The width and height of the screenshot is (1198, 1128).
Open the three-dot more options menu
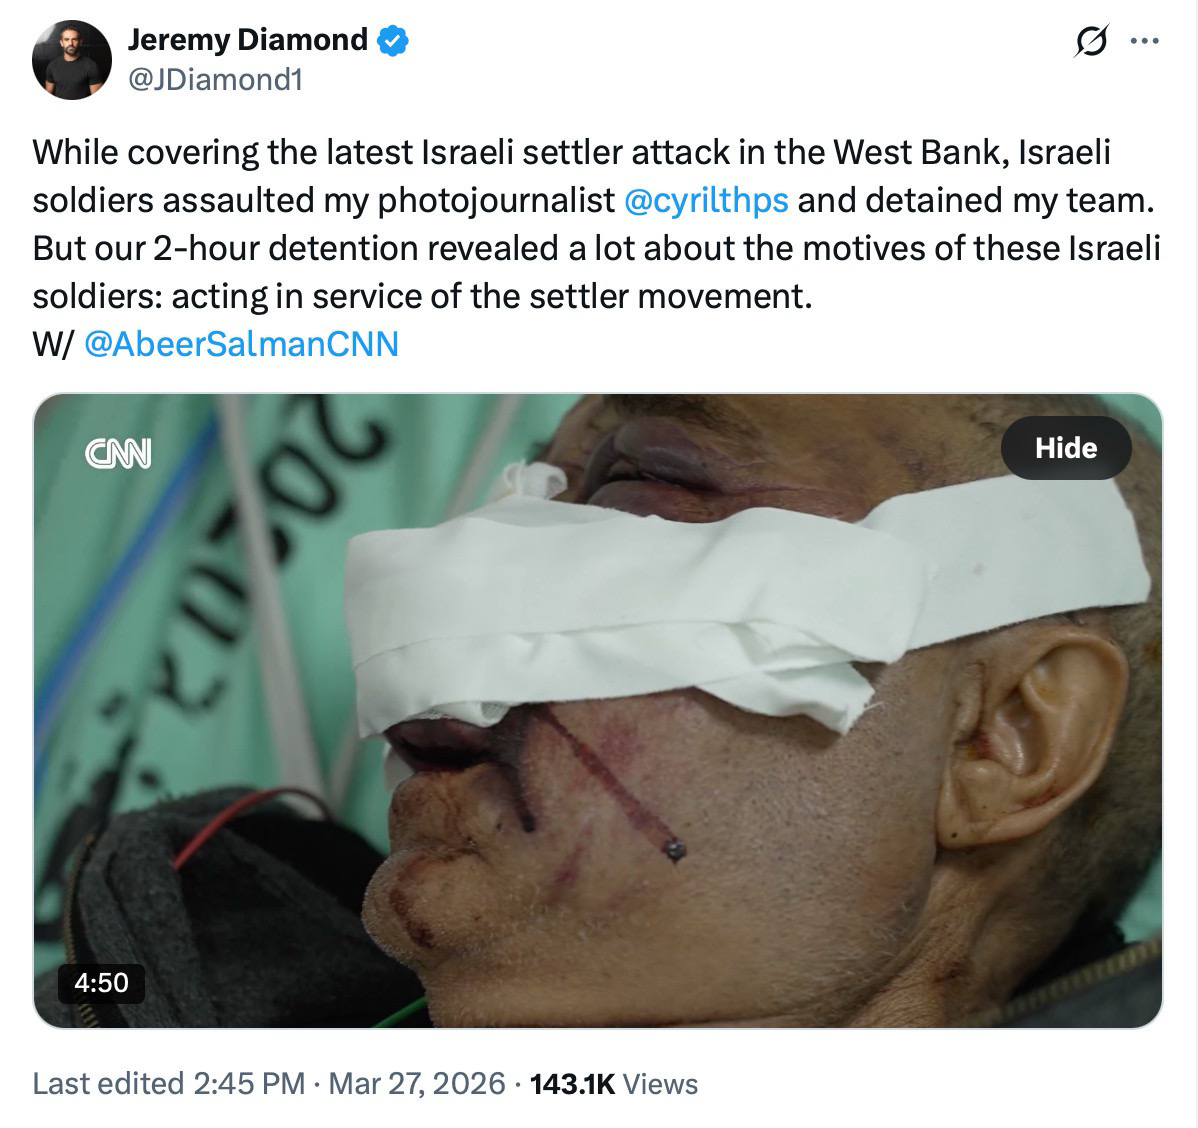pos(1144,42)
